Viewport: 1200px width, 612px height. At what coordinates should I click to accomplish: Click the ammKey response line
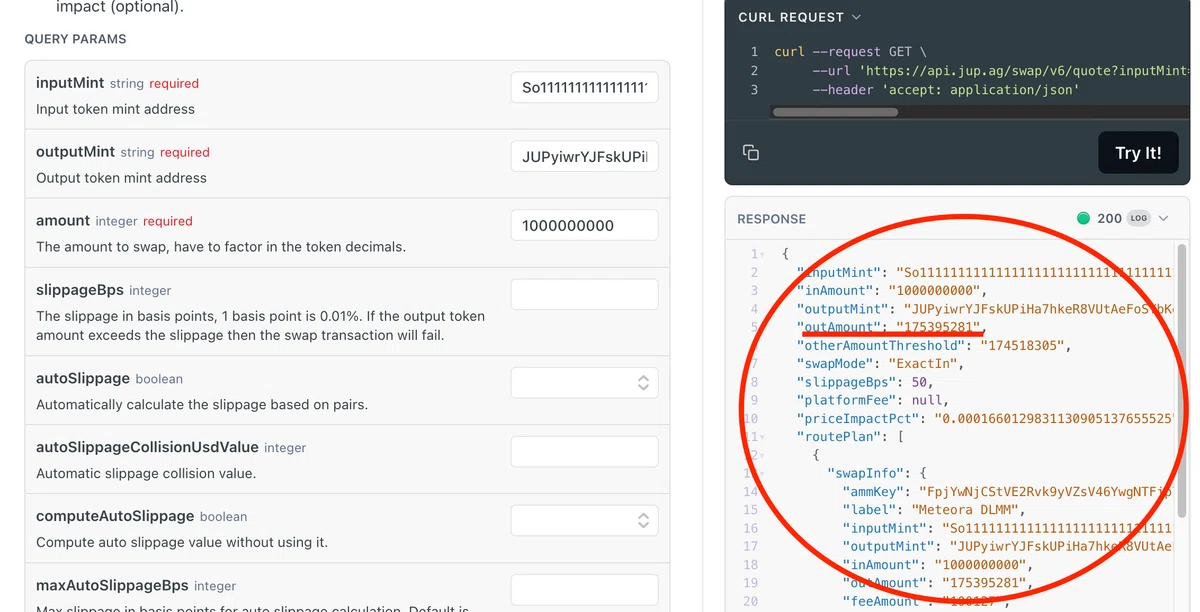pyautogui.click(x=1008, y=492)
